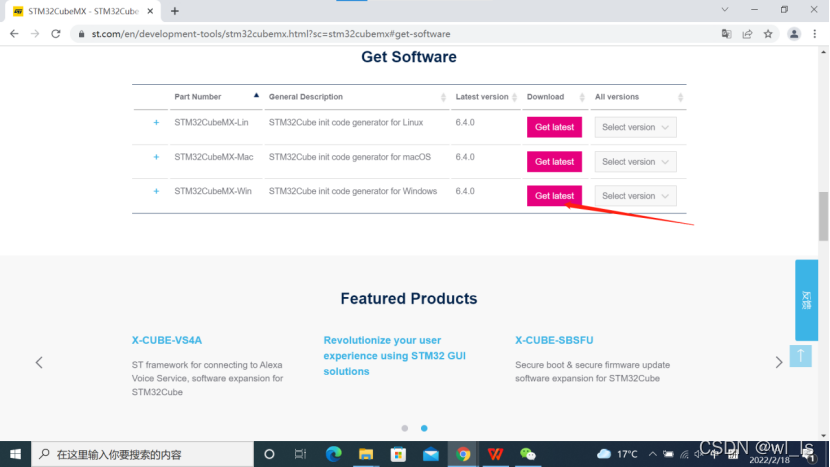Go back to the previous page
The image size is (830, 467).
(14, 34)
